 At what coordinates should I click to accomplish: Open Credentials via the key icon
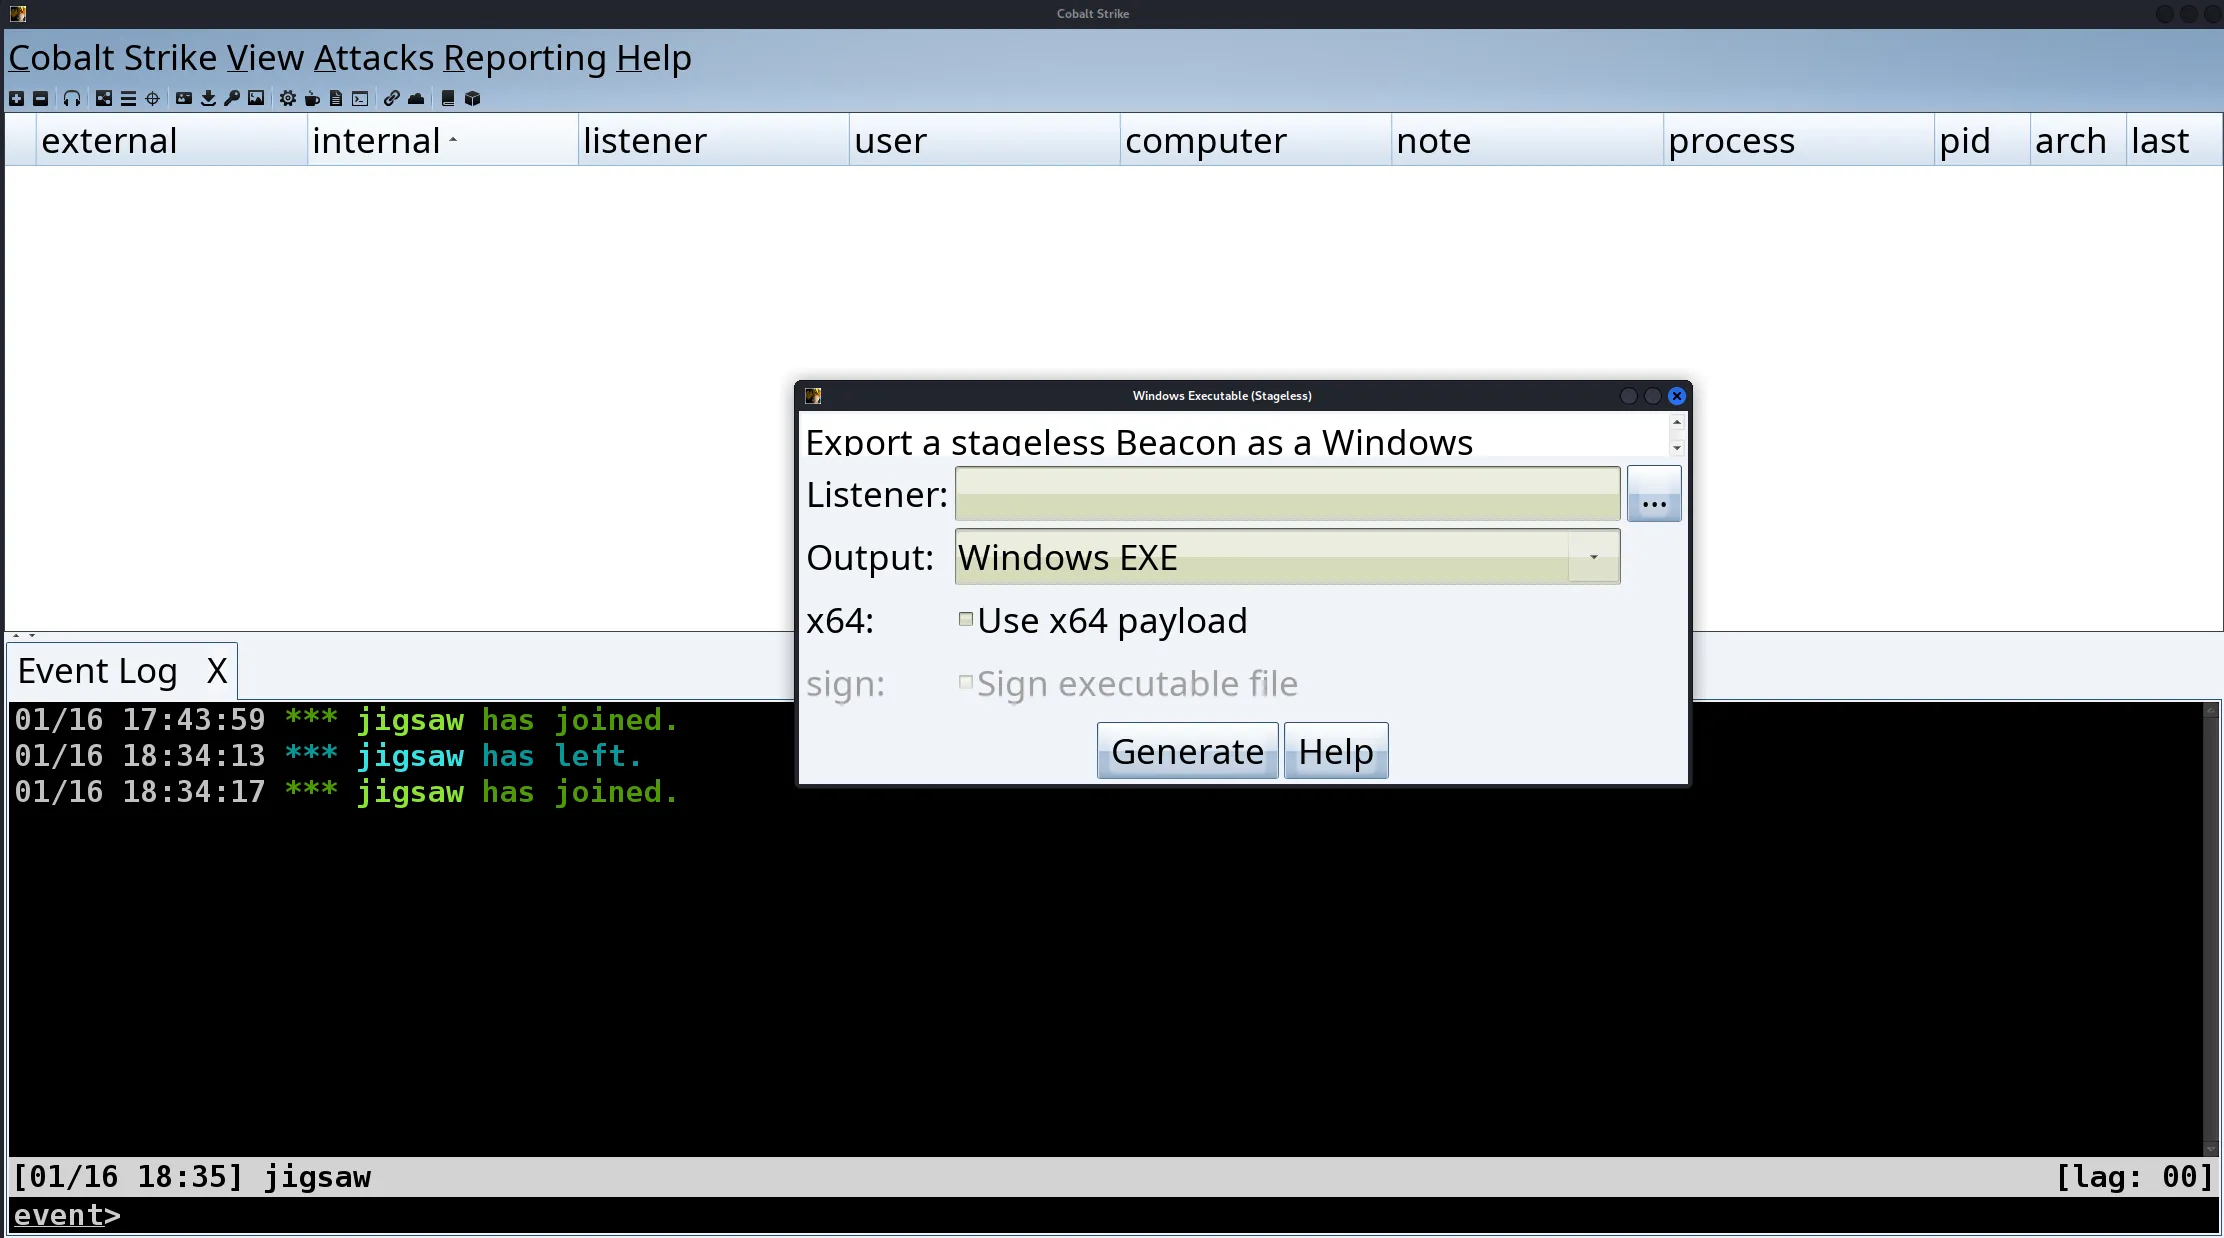[x=232, y=98]
